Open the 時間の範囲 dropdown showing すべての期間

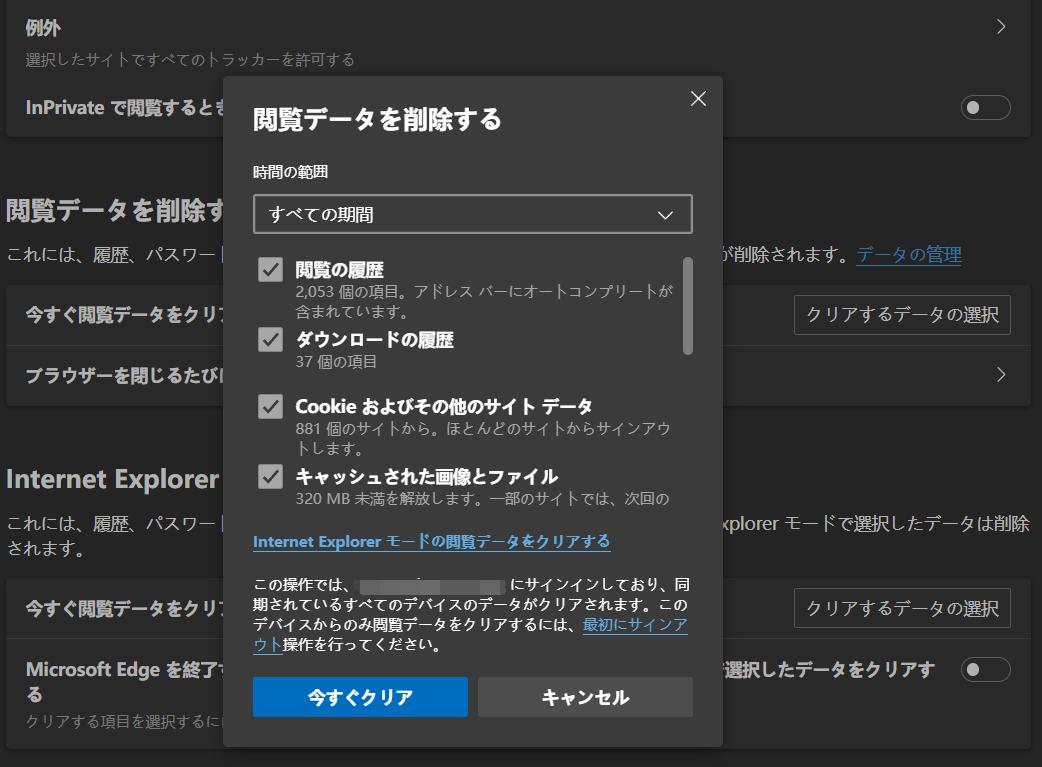tap(472, 214)
